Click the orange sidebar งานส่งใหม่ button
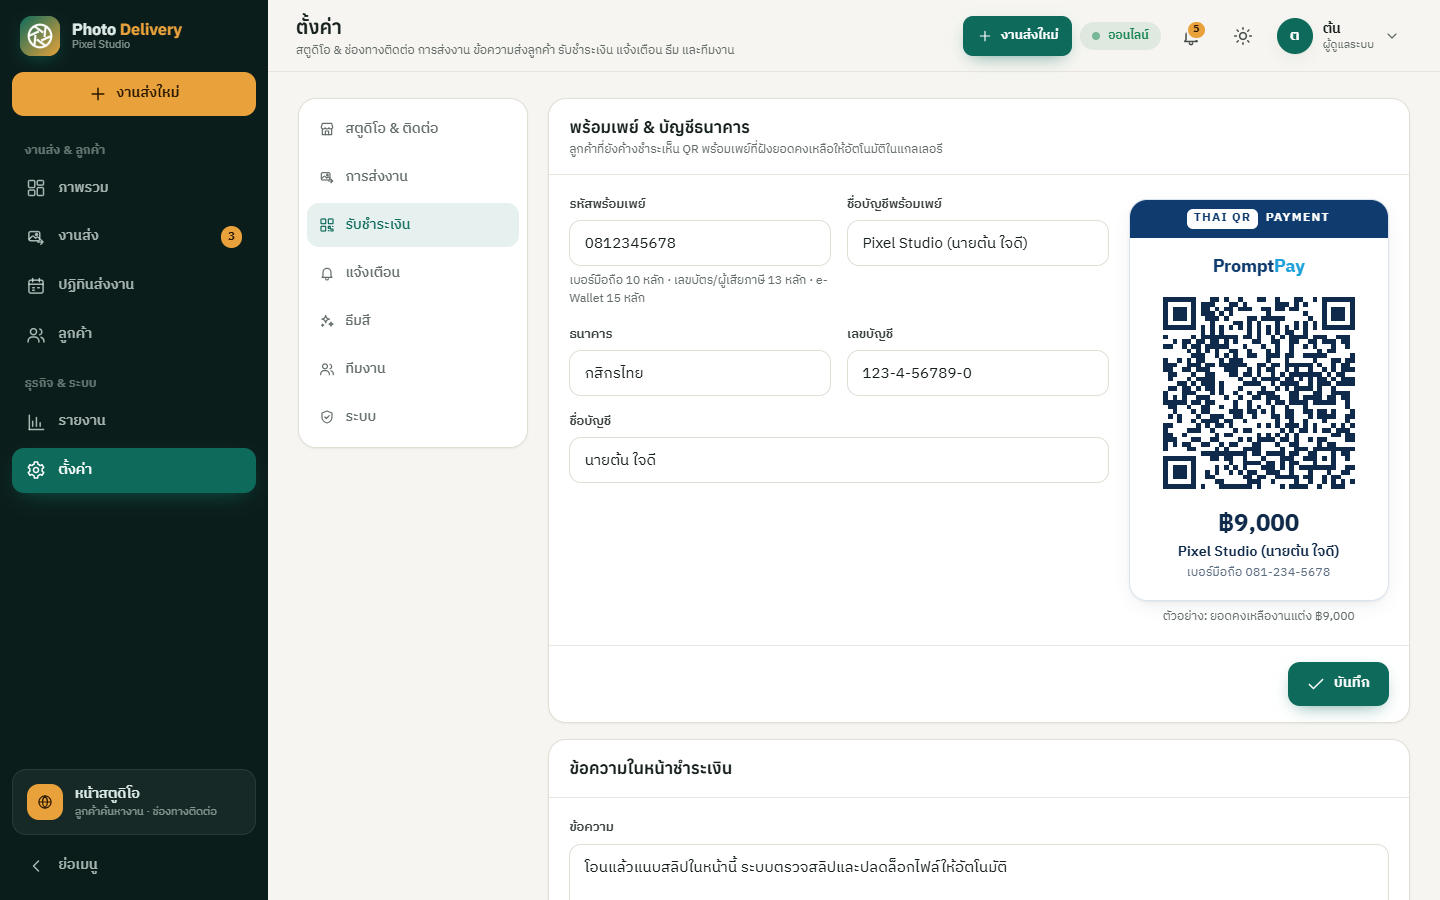This screenshot has height=900, width=1440. pyautogui.click(x=134, y=94)
